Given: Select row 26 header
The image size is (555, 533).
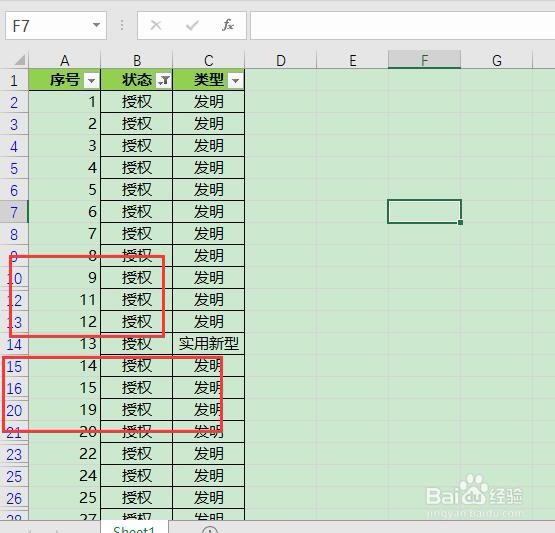Looking at the screenshot, I should click(x=14, y=498).
